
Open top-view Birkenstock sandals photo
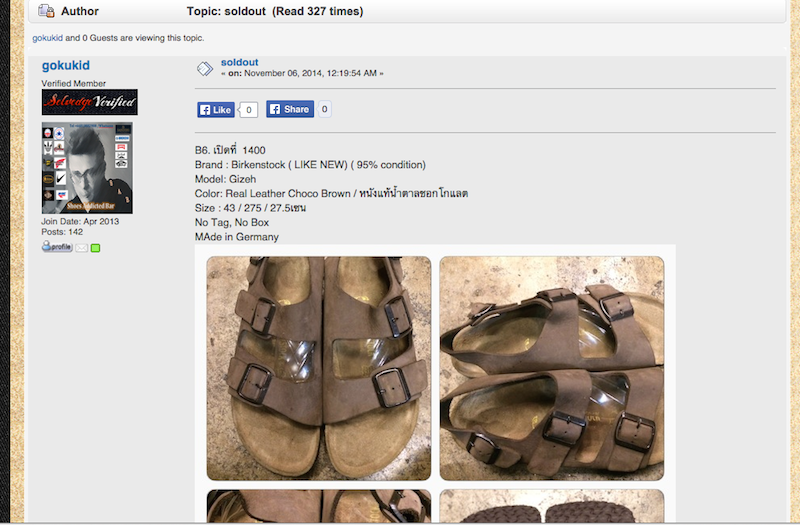click(x=319, y=368)
